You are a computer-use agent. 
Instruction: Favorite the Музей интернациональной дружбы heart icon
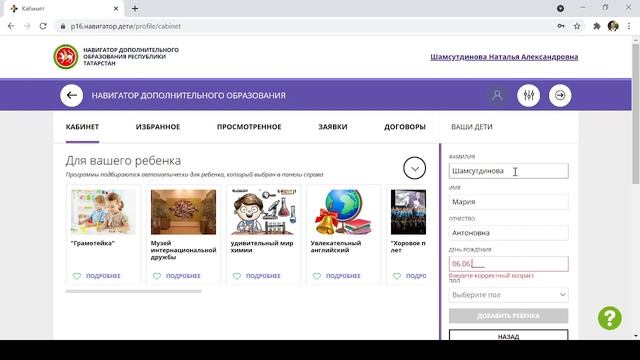point(157,276)
